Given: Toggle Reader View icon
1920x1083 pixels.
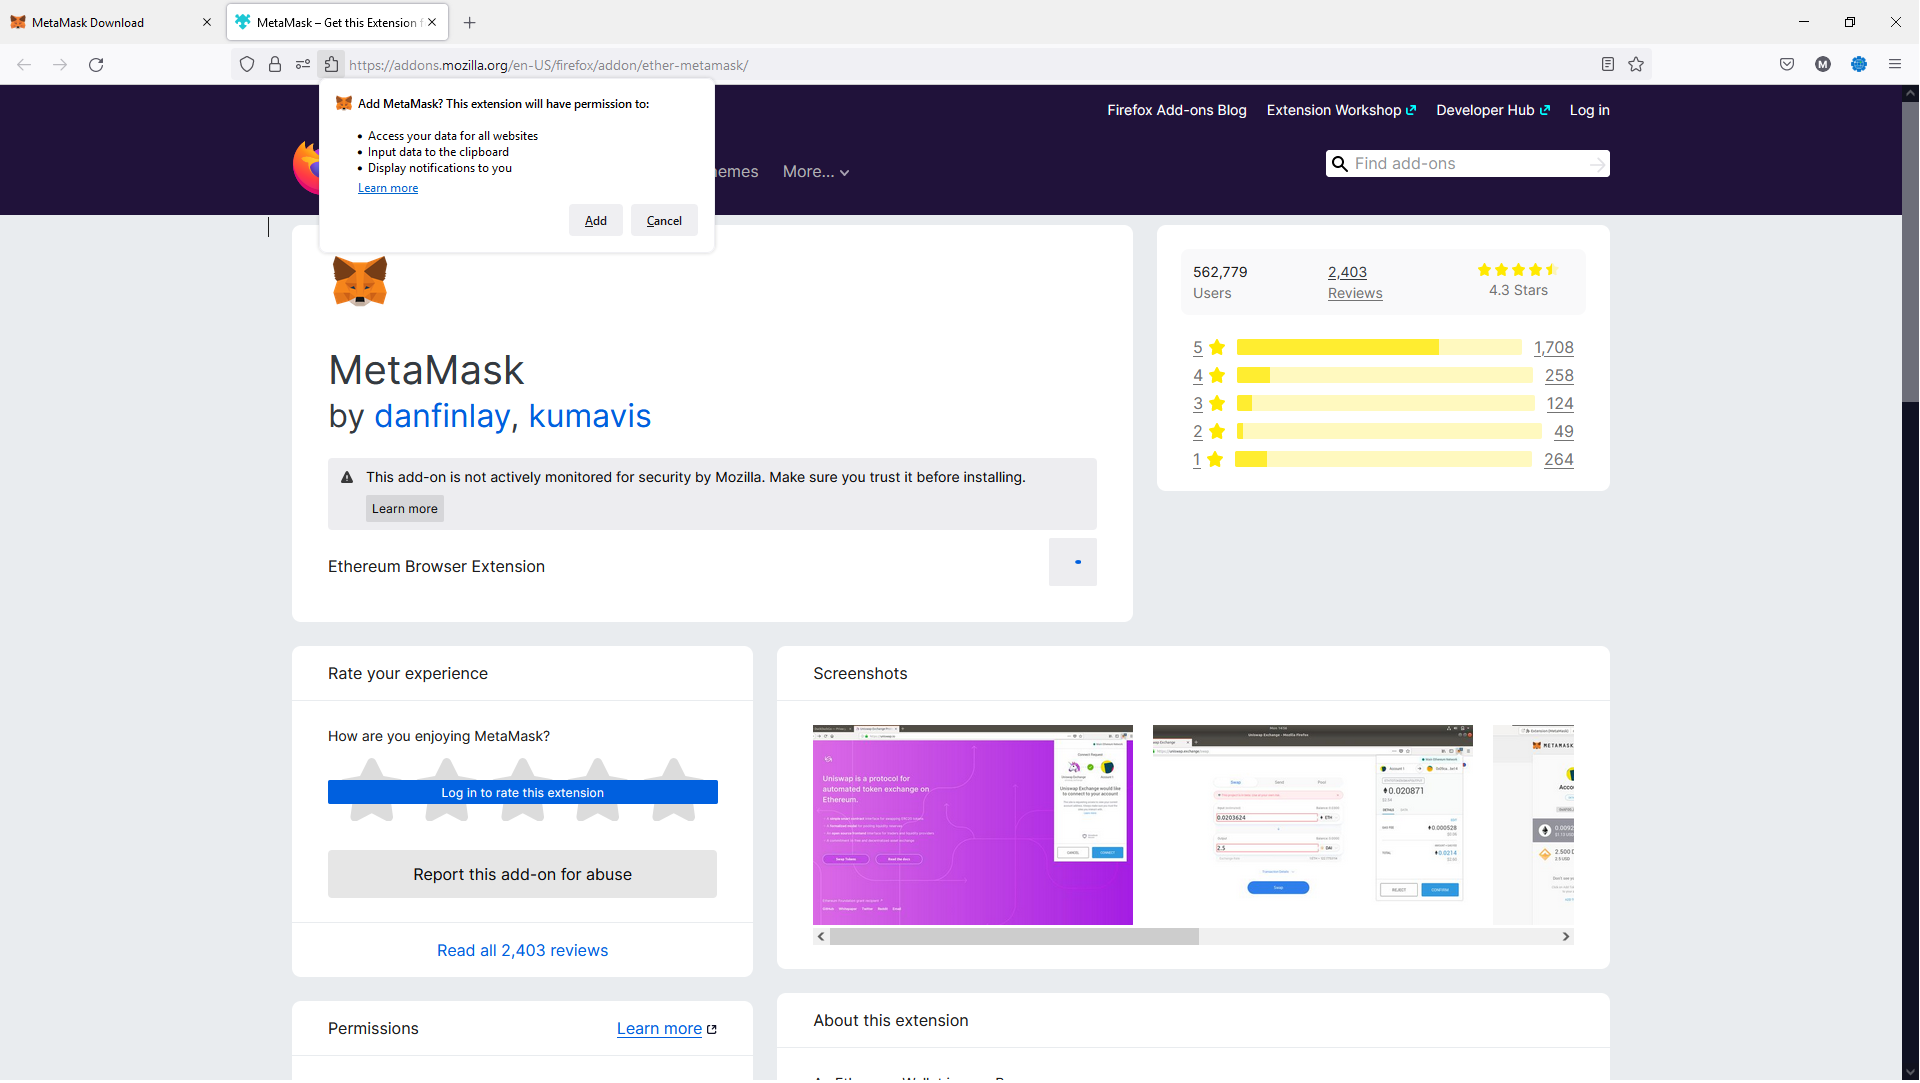Looking at the screenshot, I should pyautogui.click(x=1608, y=65).
